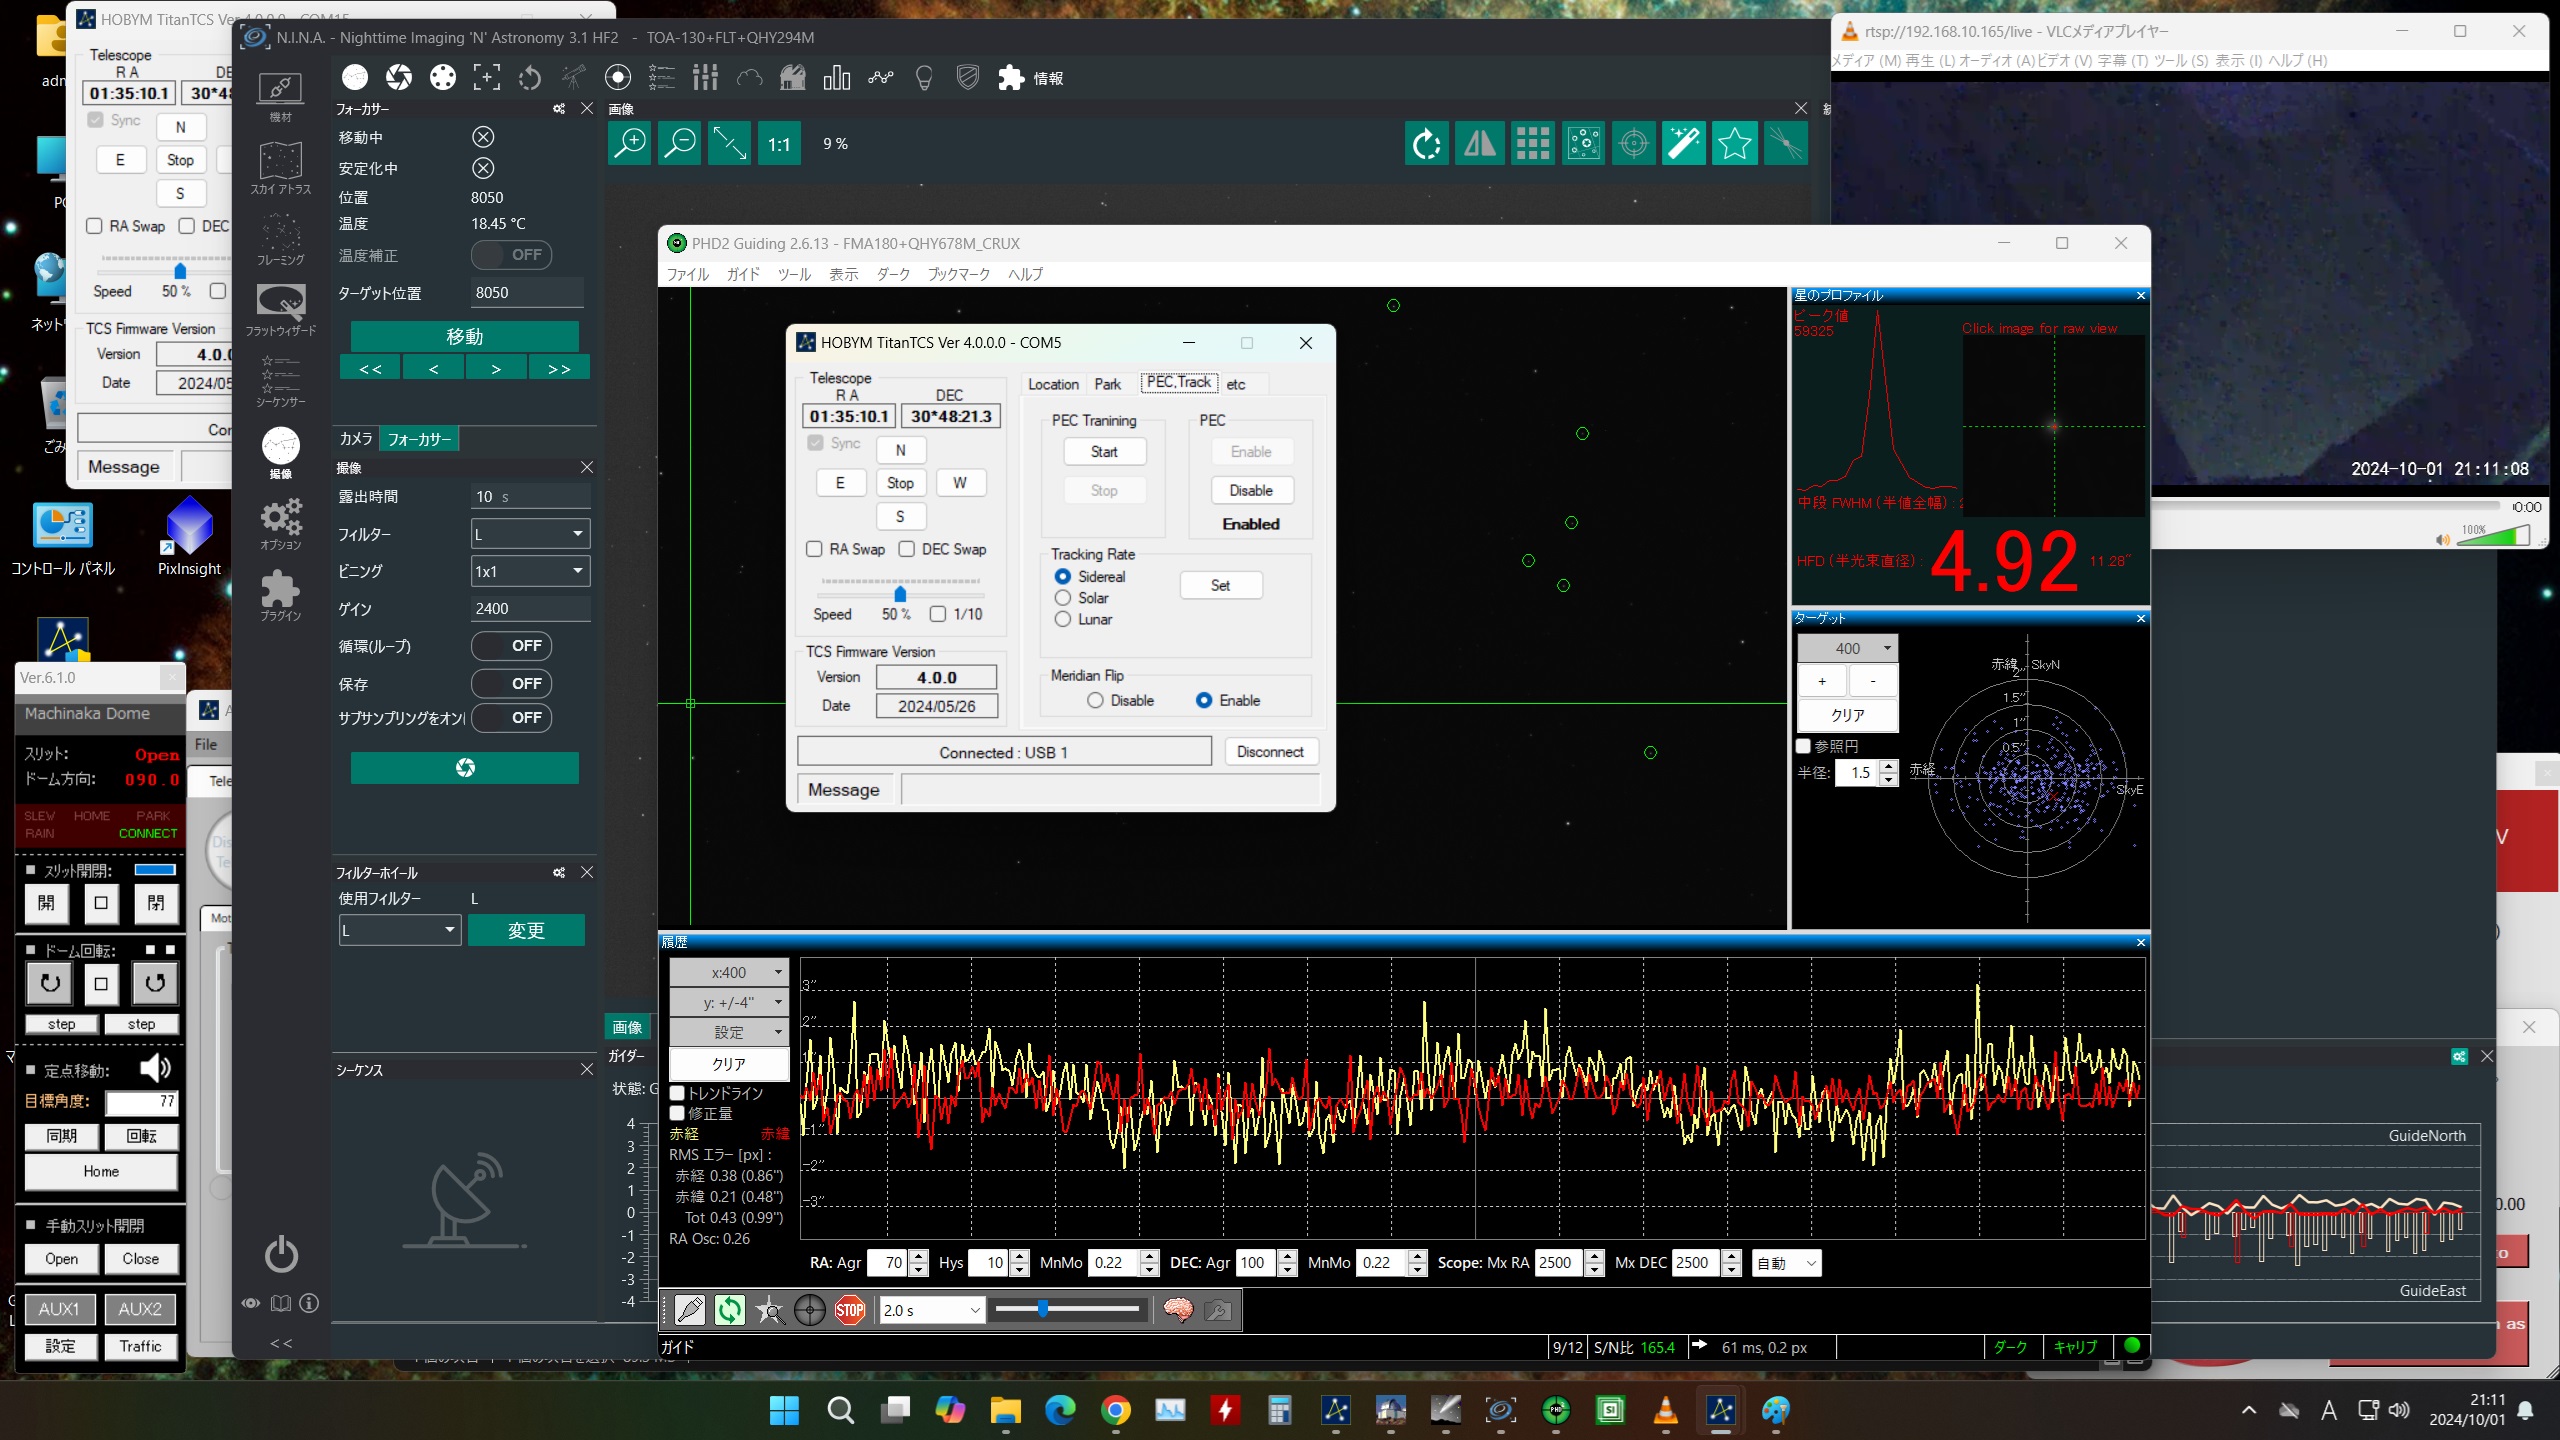Click target position field in NINA focuser
2560x1440 pixels.
click(527, 293)
